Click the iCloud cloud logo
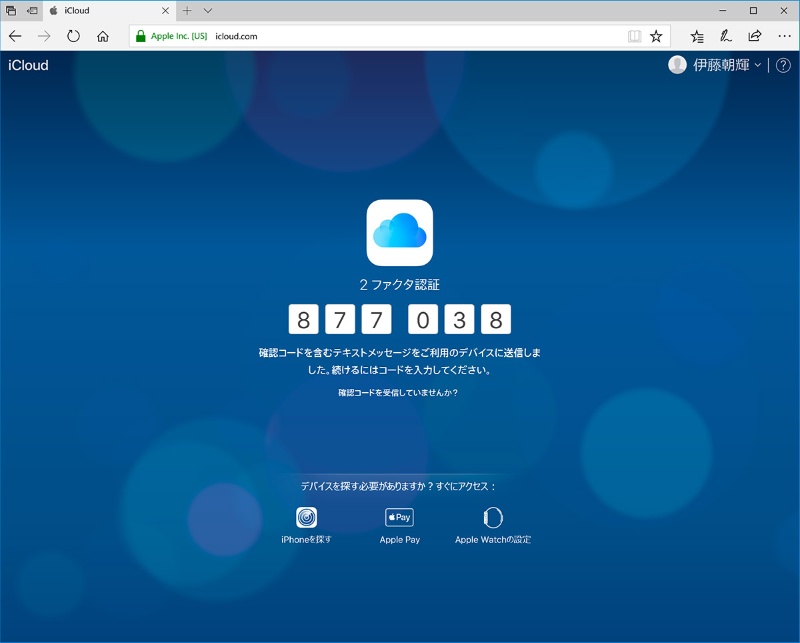Viewport: 800px width, 643px height. [x=399, y=233]
